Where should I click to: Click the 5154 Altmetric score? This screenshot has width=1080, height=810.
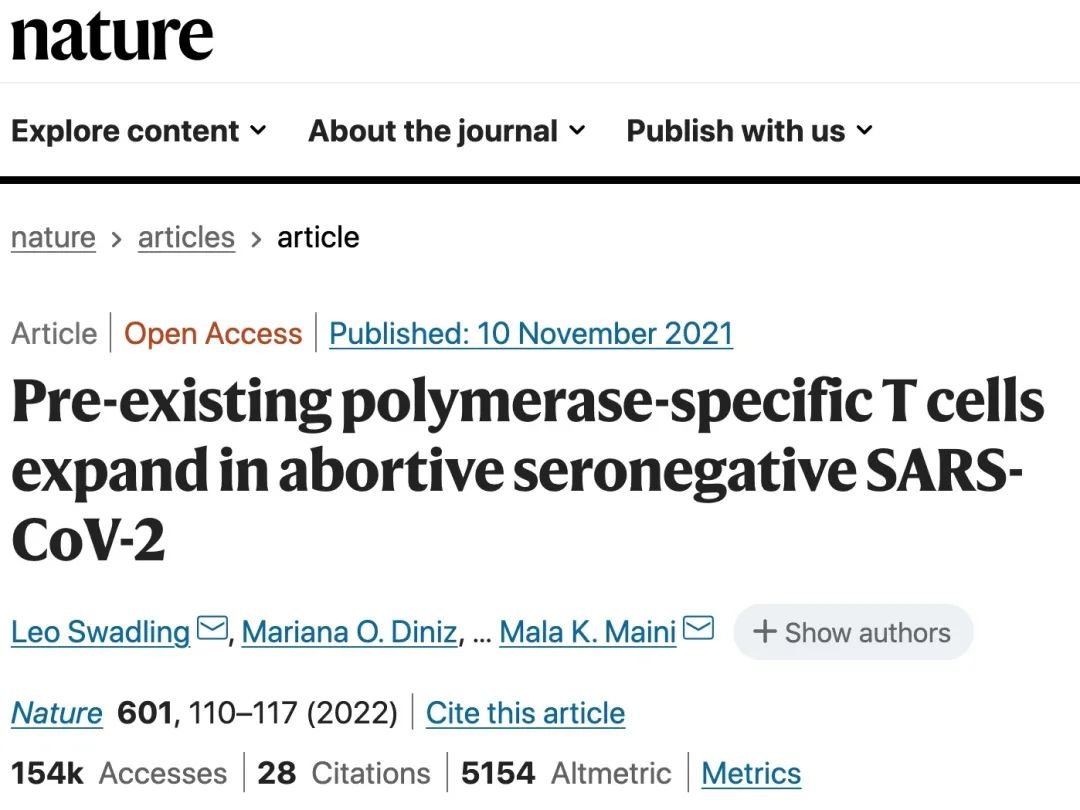(565, 773)
